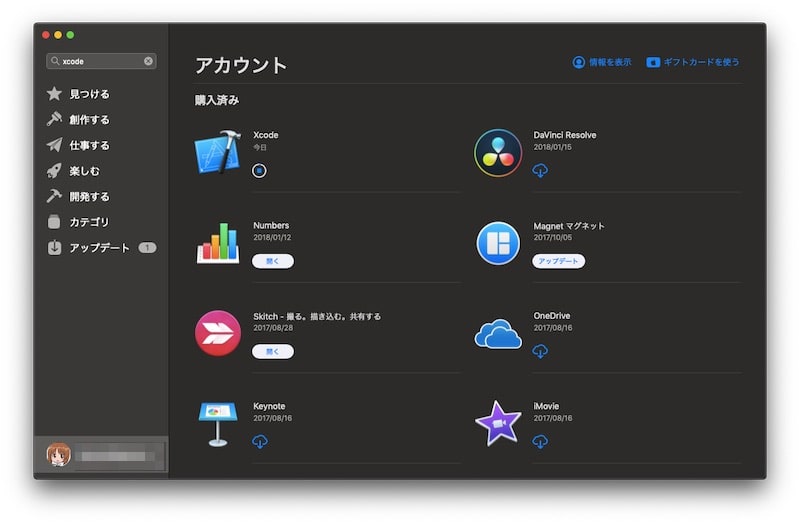Download iMovie via the cloud icon
The width and height of the screenshot is (800, 524).
pos(540,441)
